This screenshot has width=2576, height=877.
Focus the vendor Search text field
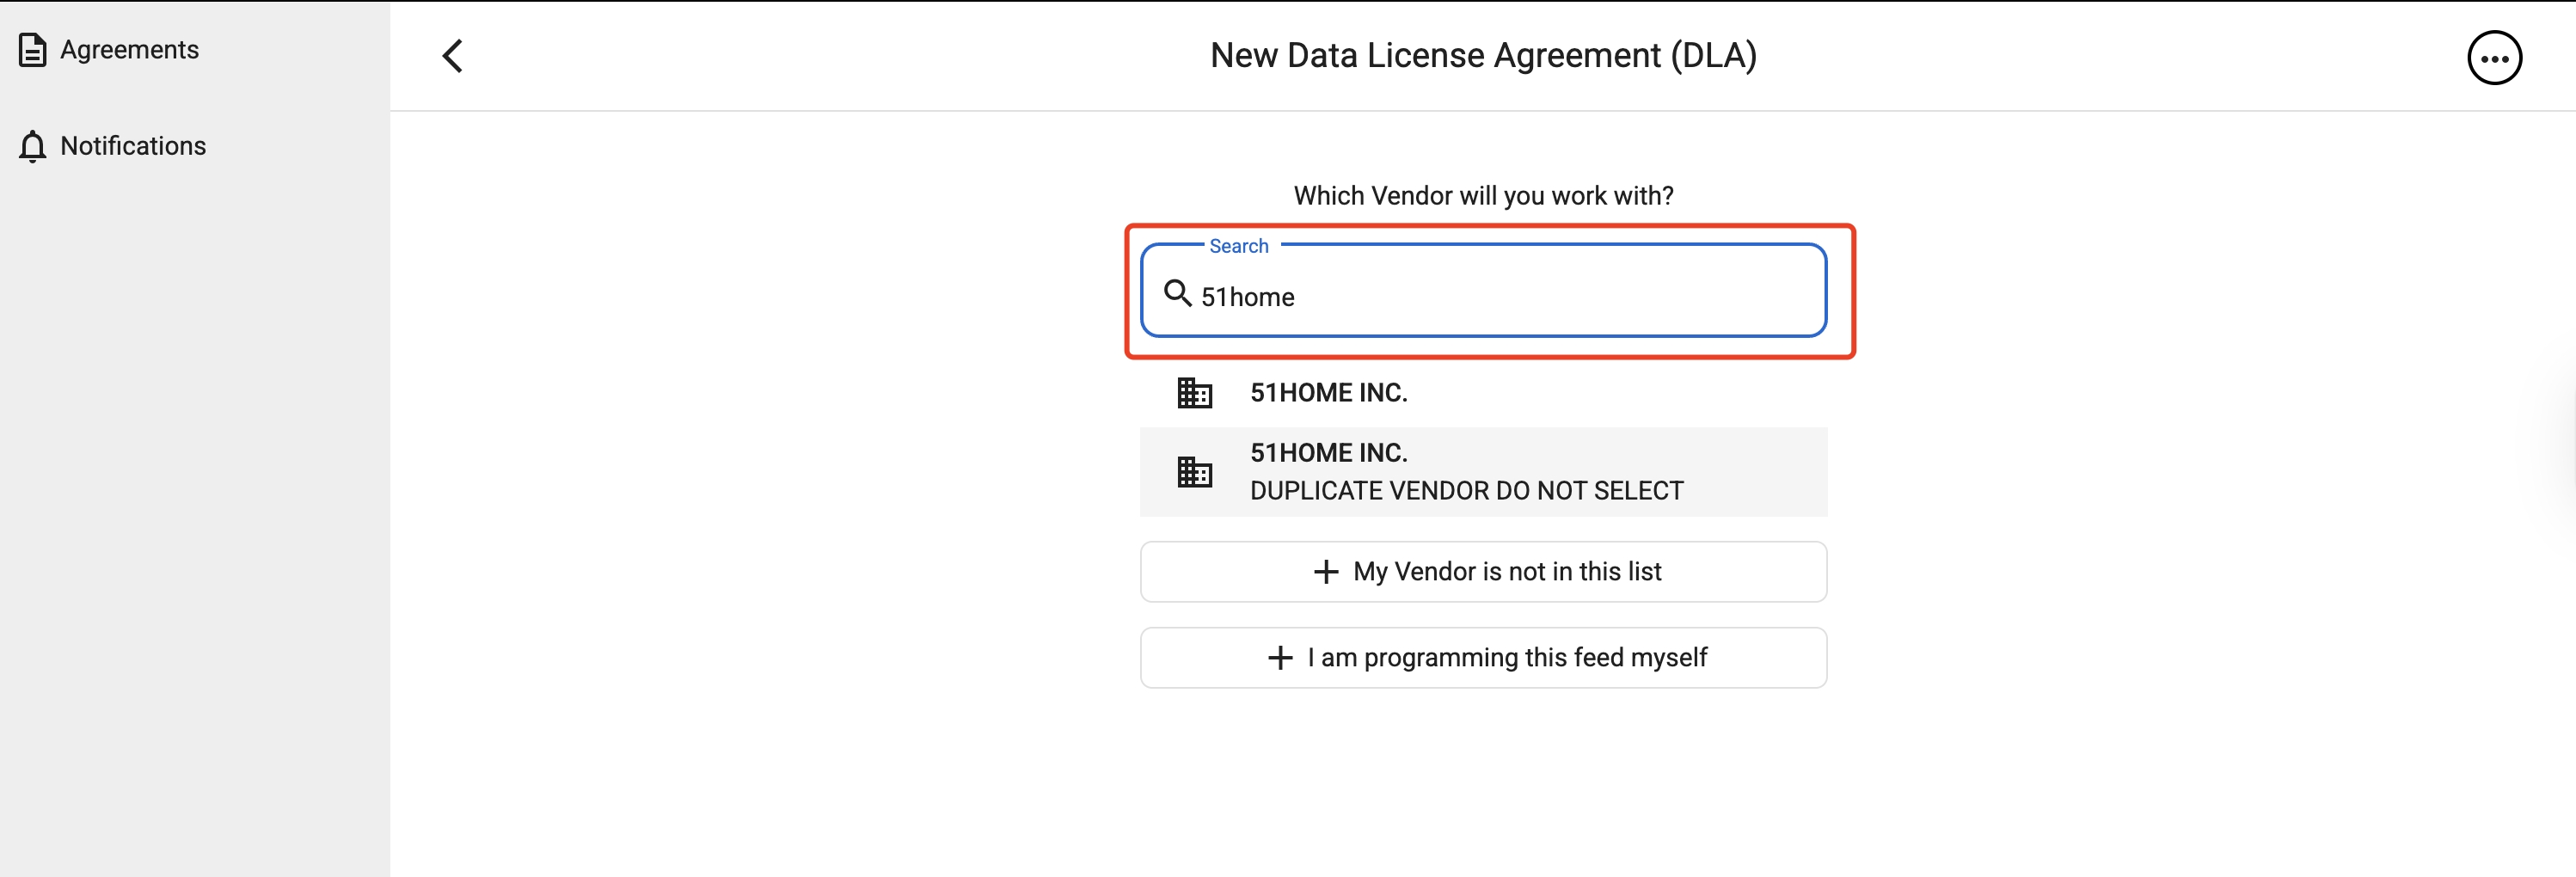click(x=1500, y=297)
